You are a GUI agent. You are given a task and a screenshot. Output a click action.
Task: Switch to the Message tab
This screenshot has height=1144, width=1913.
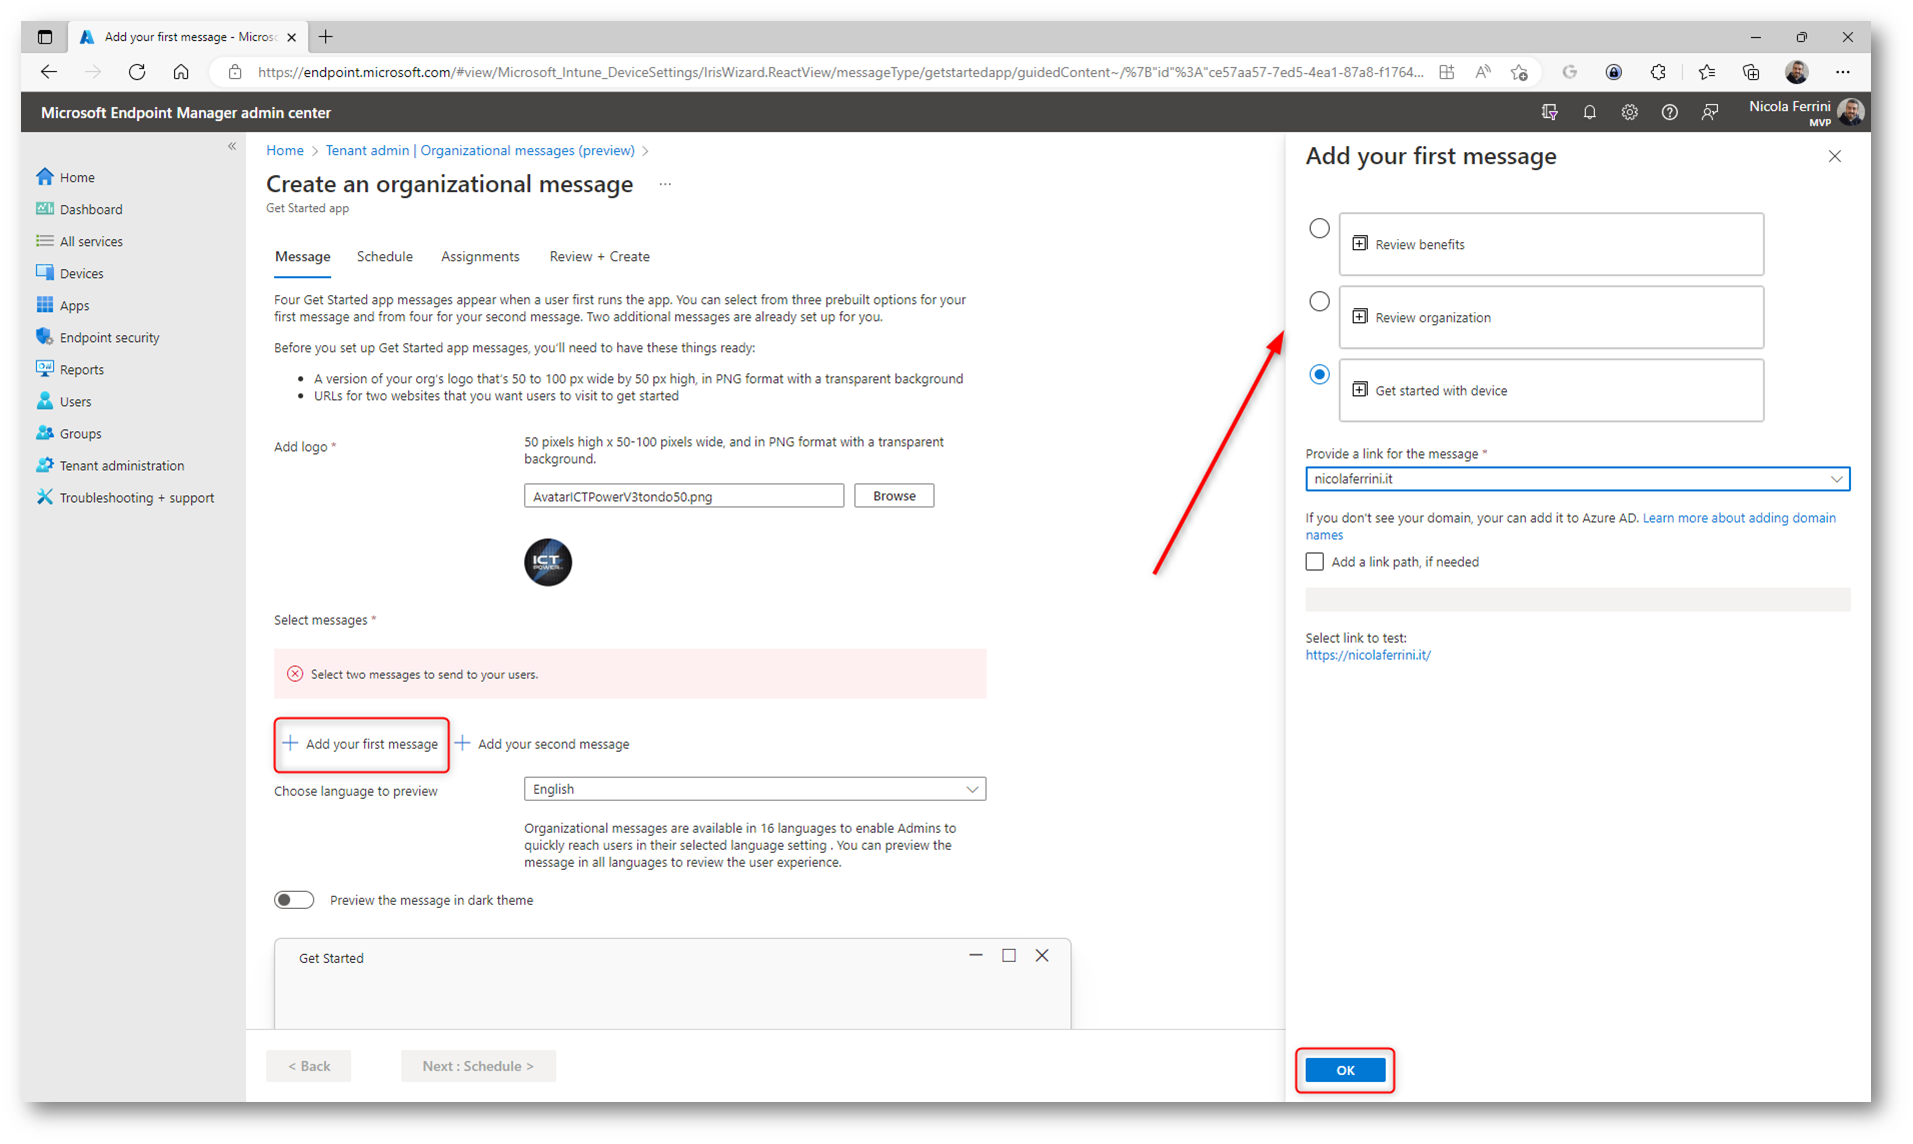302,257
